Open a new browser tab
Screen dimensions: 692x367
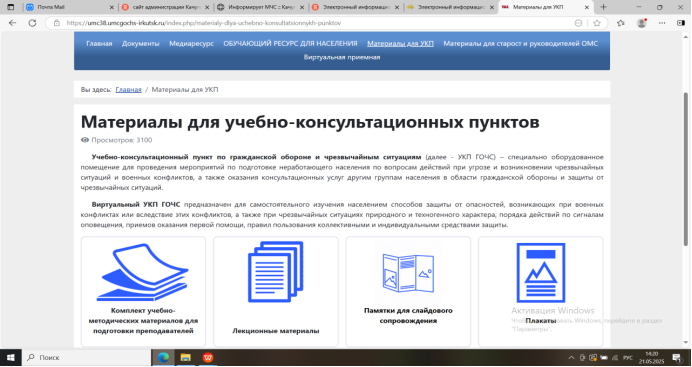point(603,7)
